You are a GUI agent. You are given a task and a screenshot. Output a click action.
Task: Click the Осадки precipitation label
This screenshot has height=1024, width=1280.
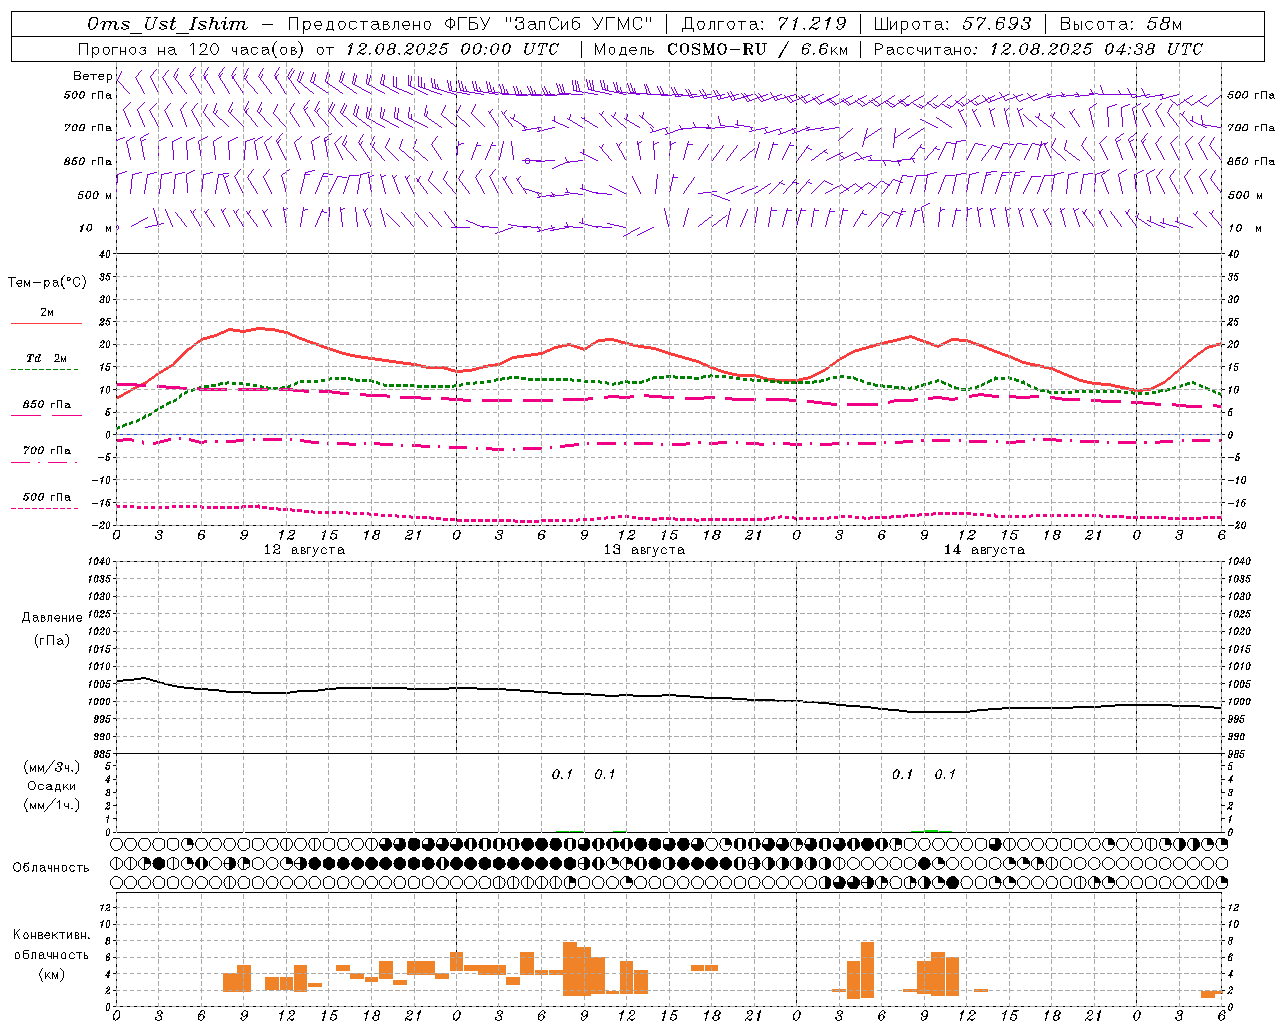coord(52,786)
